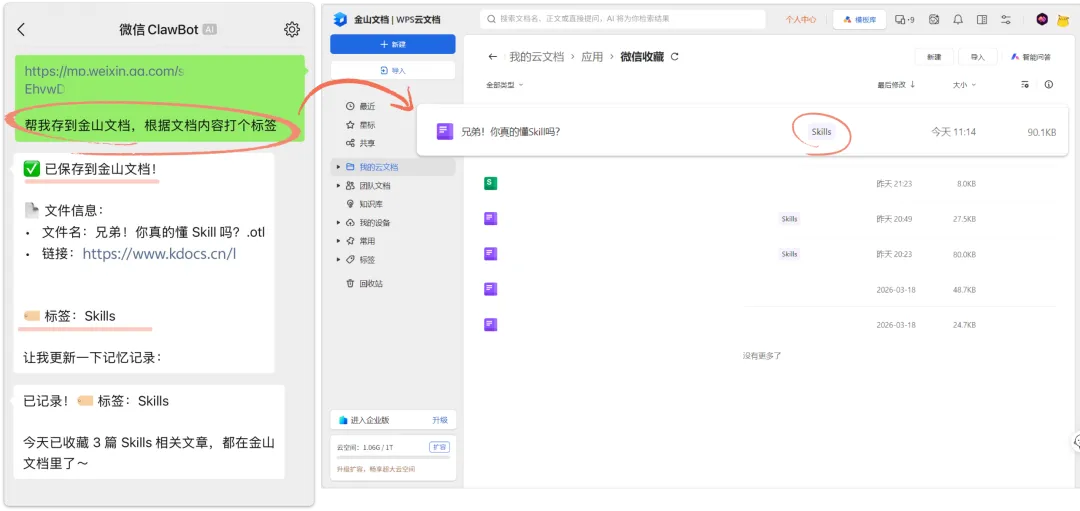The width and height of the screenshot is (1080, 511).
Task: Click the cloud storage usage bar
Action: tap(393, 457)
